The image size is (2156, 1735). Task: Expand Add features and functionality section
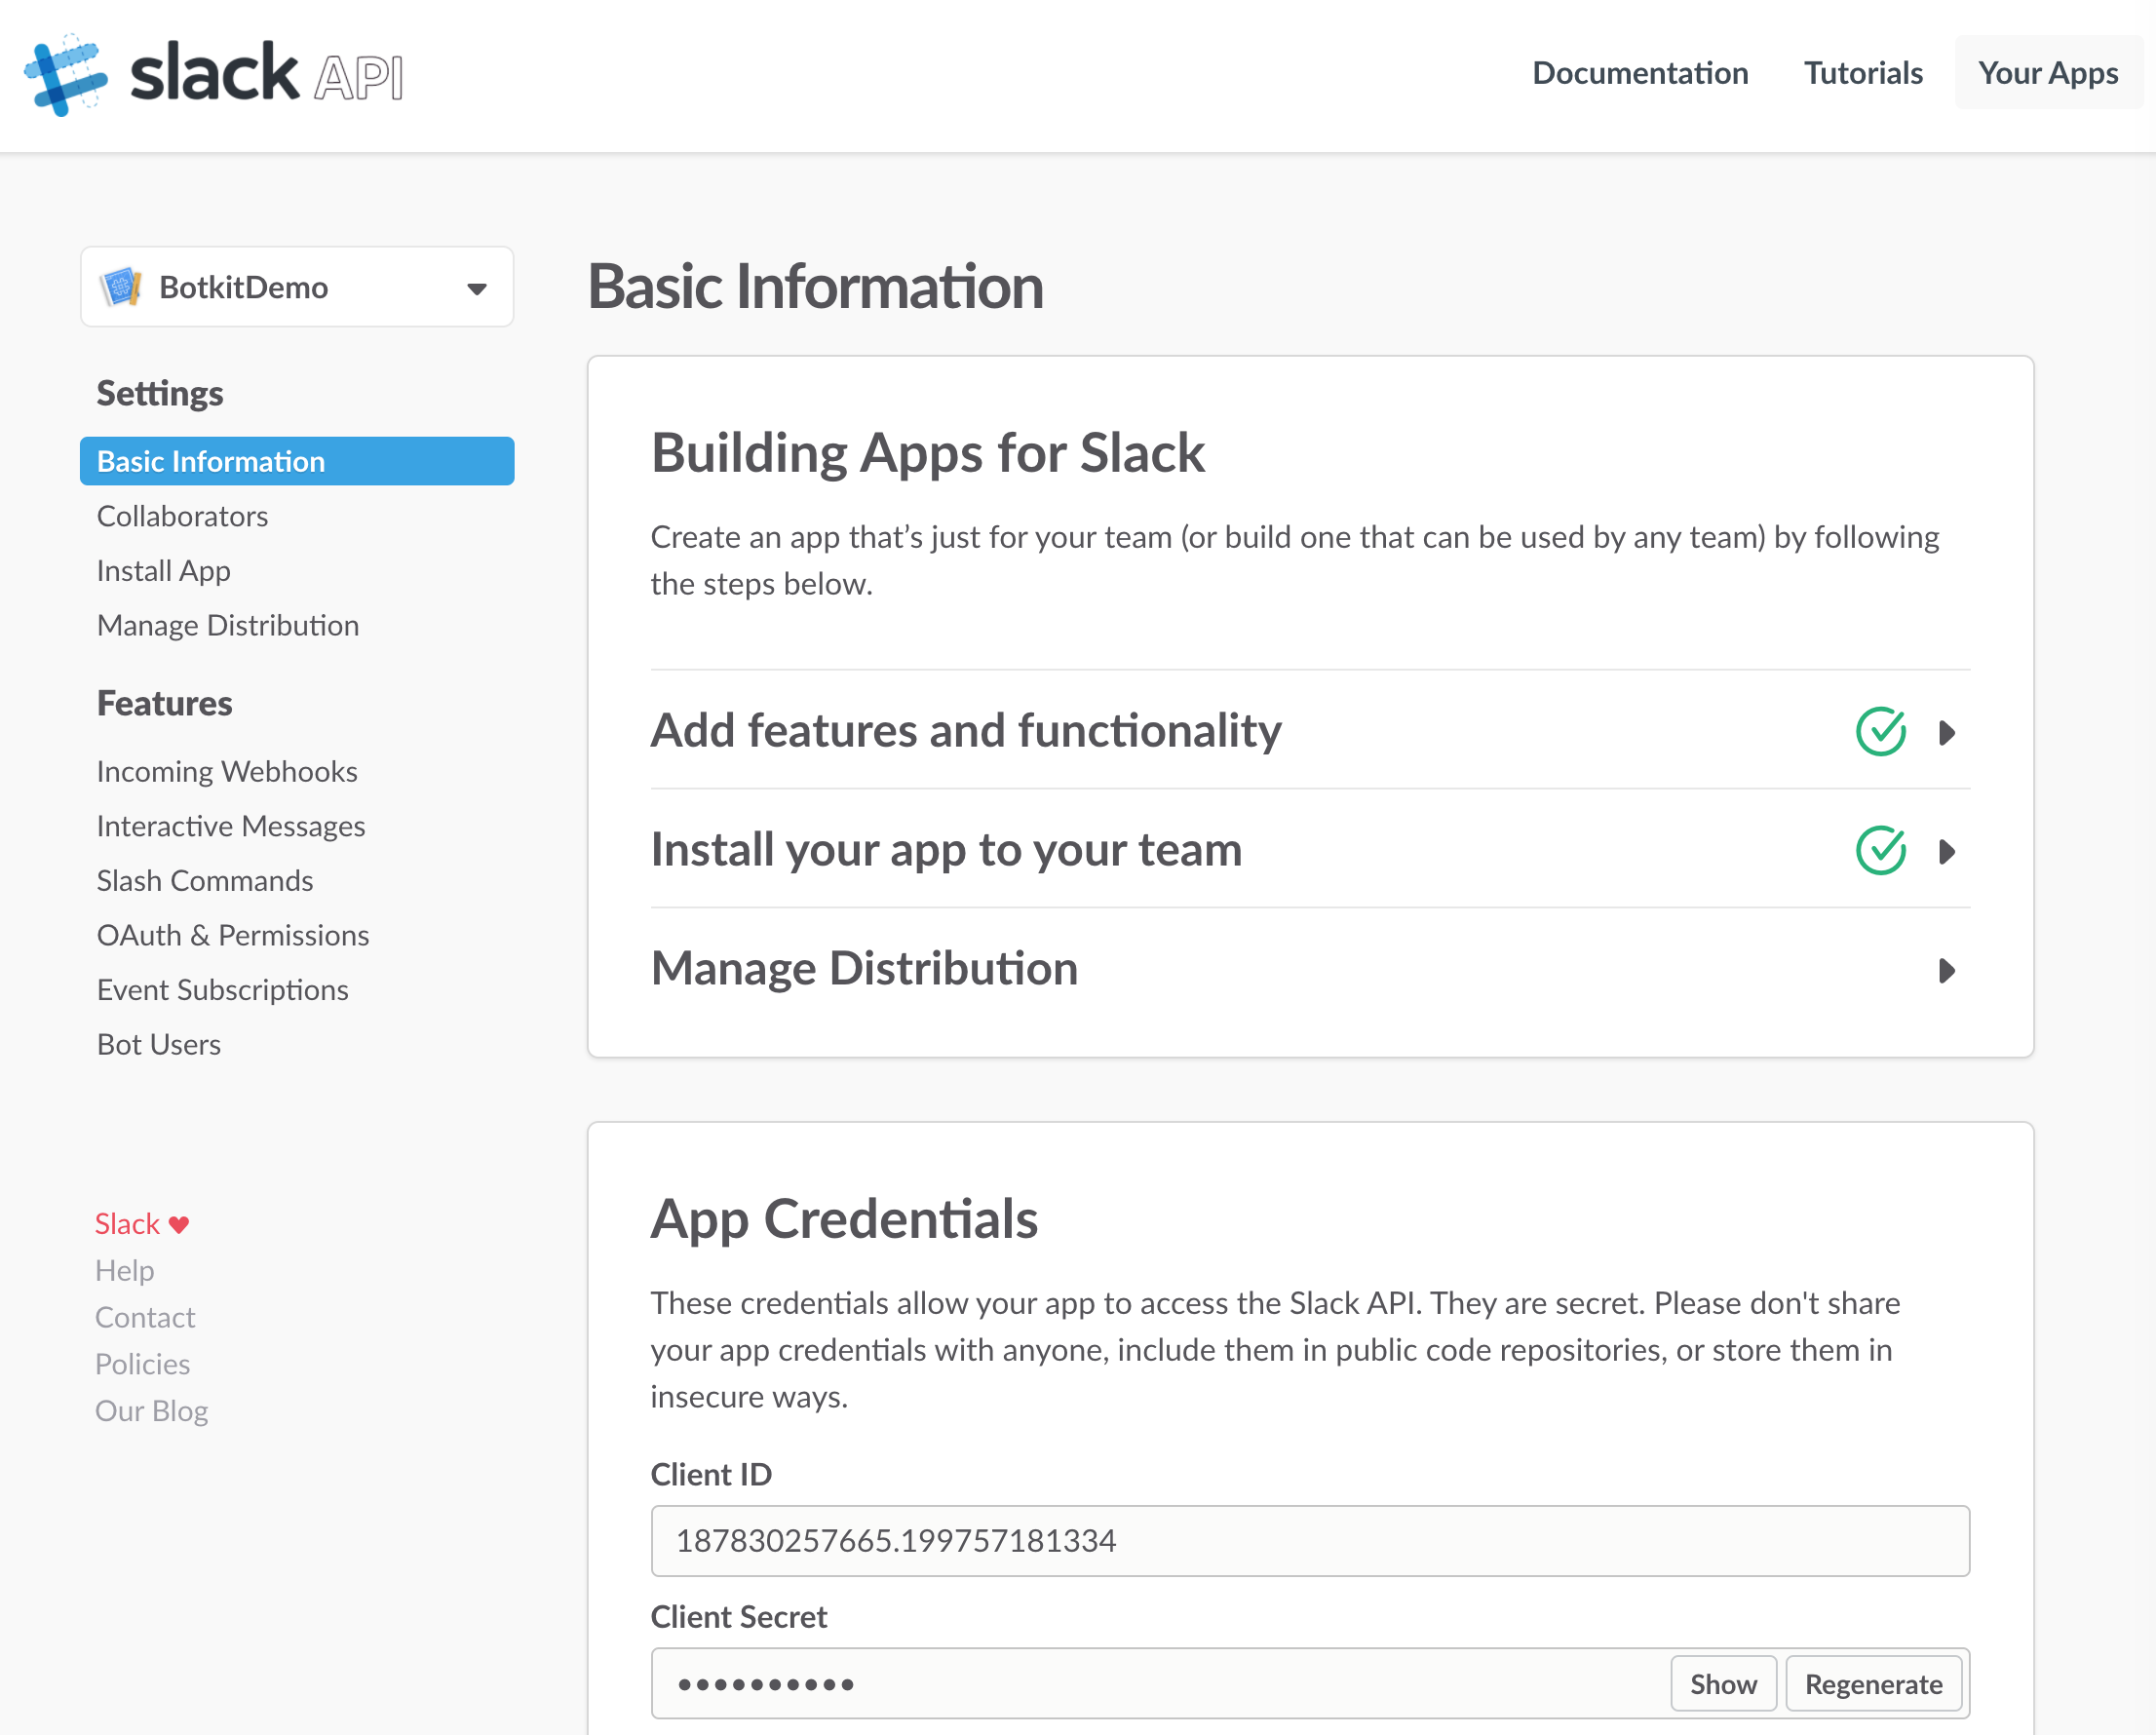pos(1946,732)
